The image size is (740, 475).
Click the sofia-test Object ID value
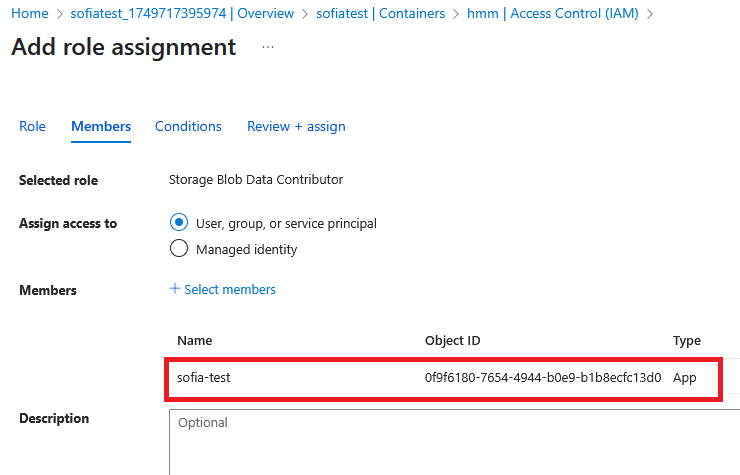click(543, 378)
